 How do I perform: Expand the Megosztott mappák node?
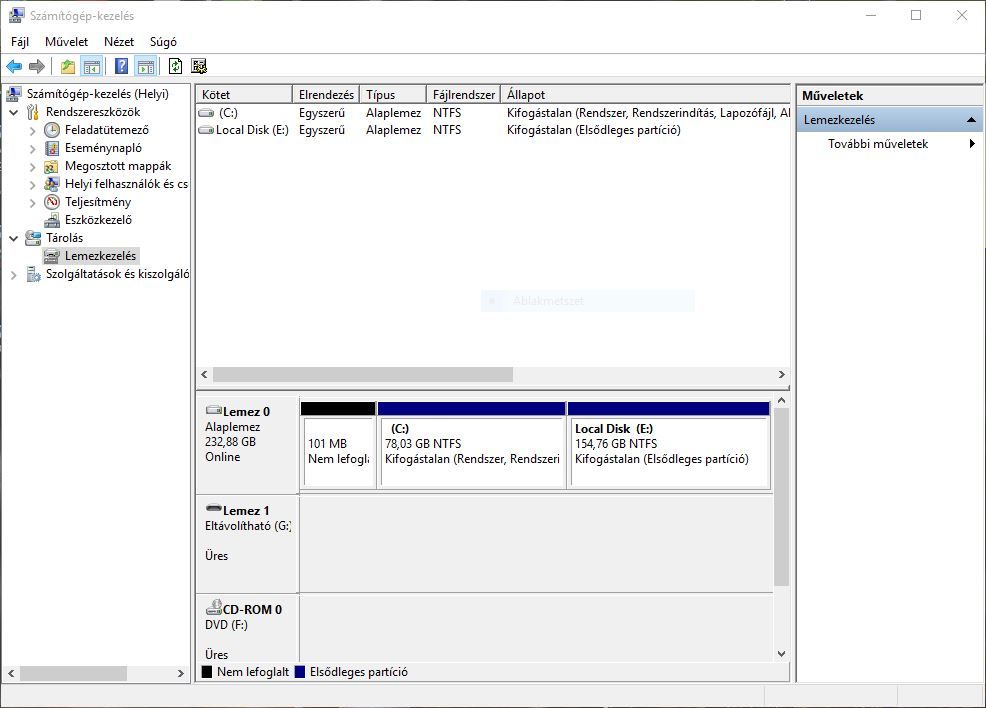(32, 167)
